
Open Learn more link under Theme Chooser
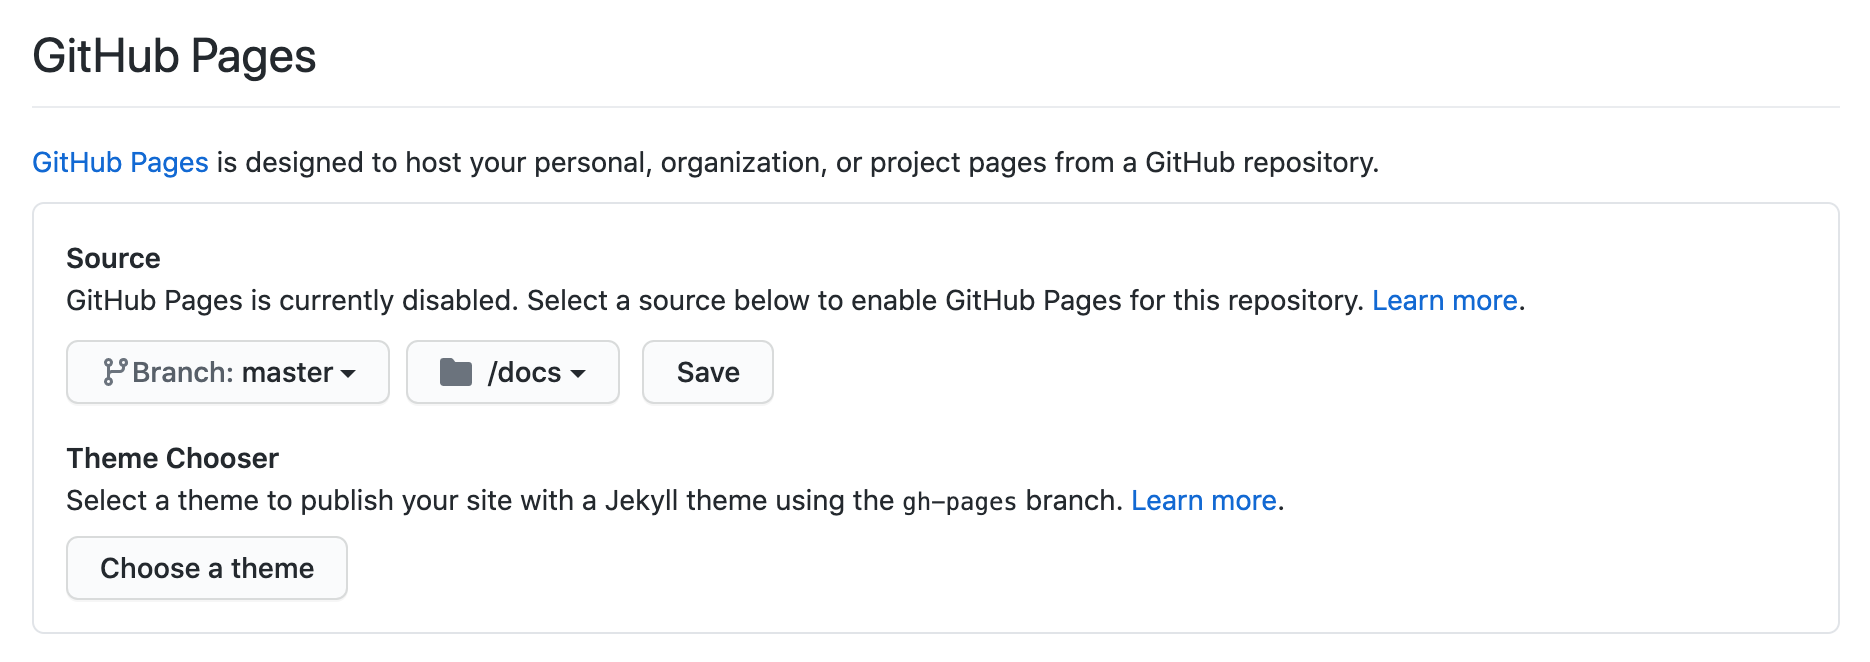coord(1203,500)
